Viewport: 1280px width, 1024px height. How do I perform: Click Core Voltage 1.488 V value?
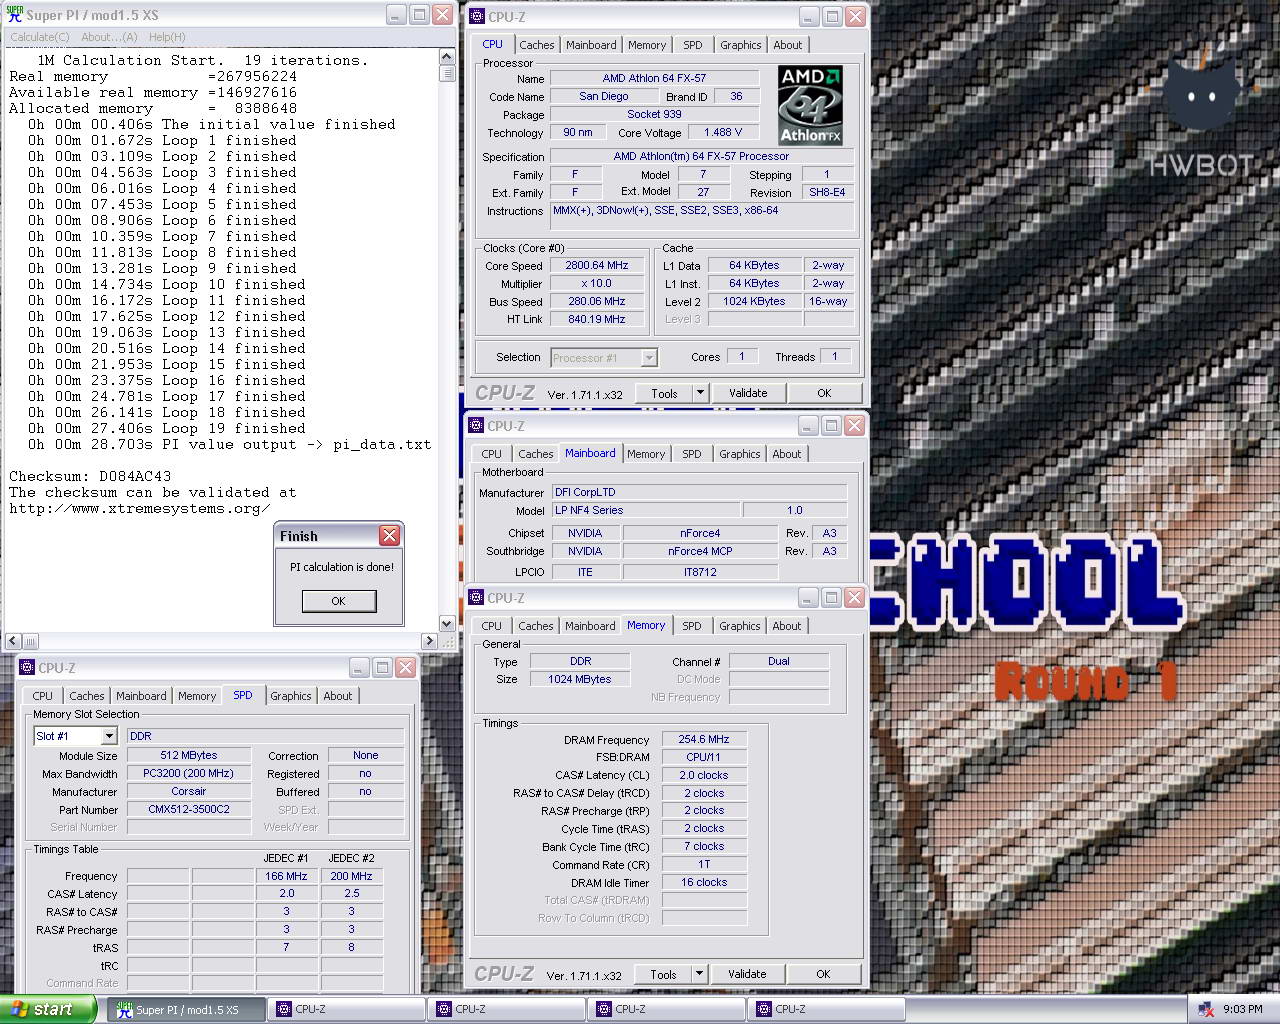pyautogui.click(x=722, y=133)
